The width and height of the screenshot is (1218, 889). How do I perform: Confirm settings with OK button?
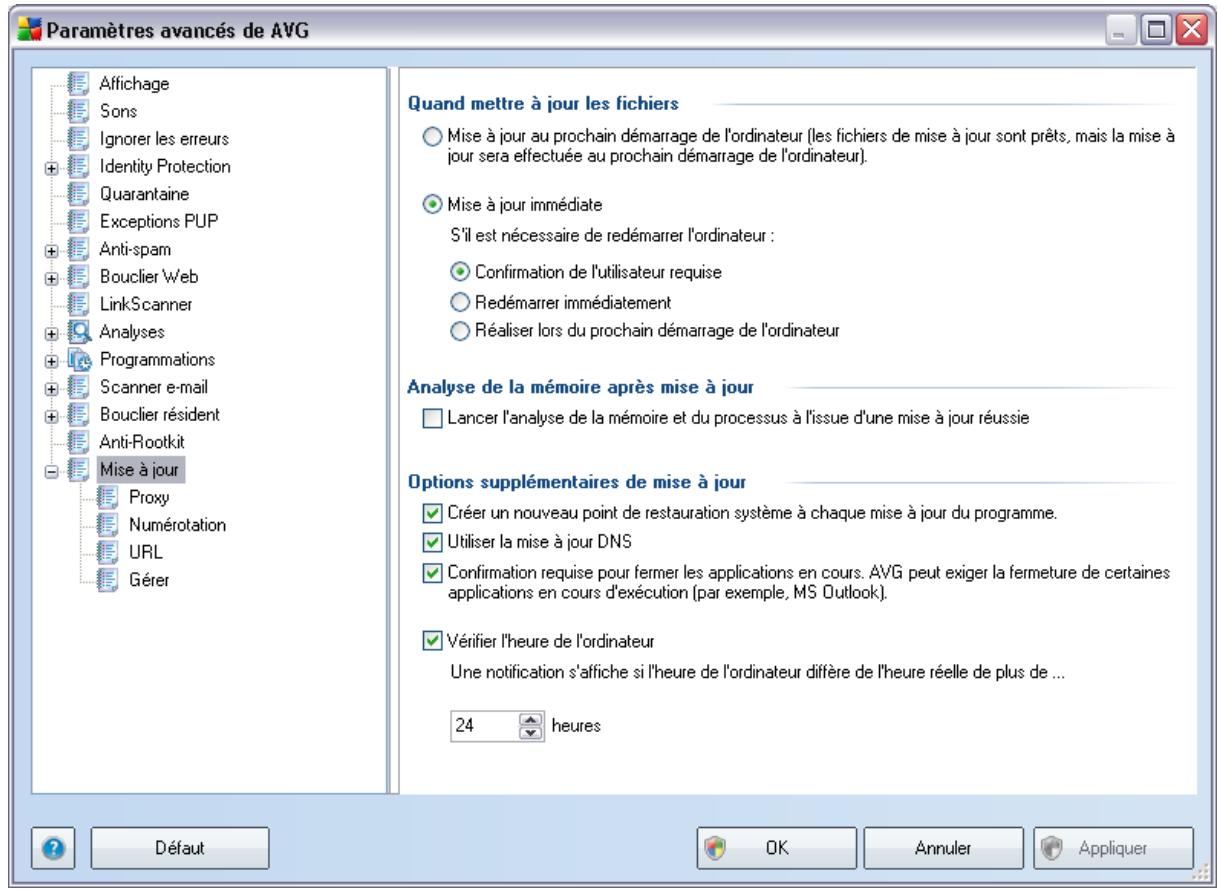(x=776, y=847)
